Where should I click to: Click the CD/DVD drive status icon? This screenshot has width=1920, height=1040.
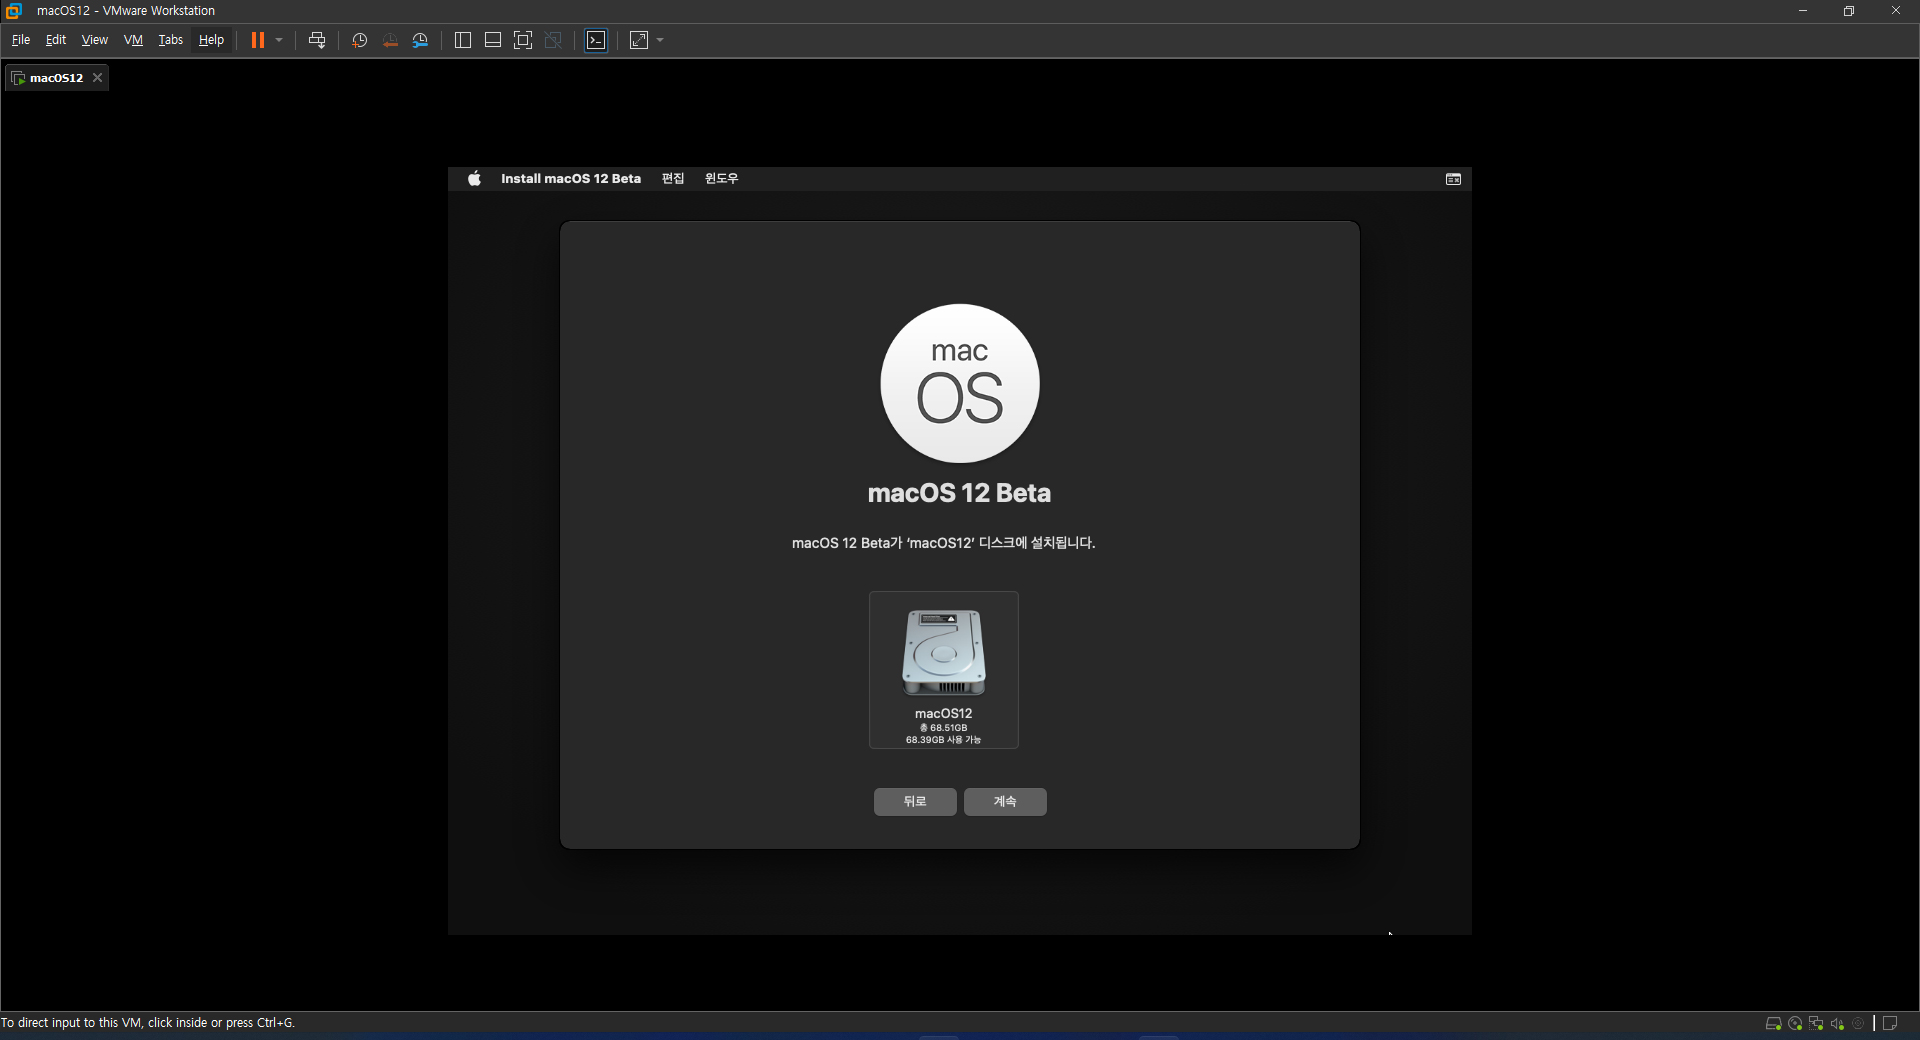(1795, 1024)
